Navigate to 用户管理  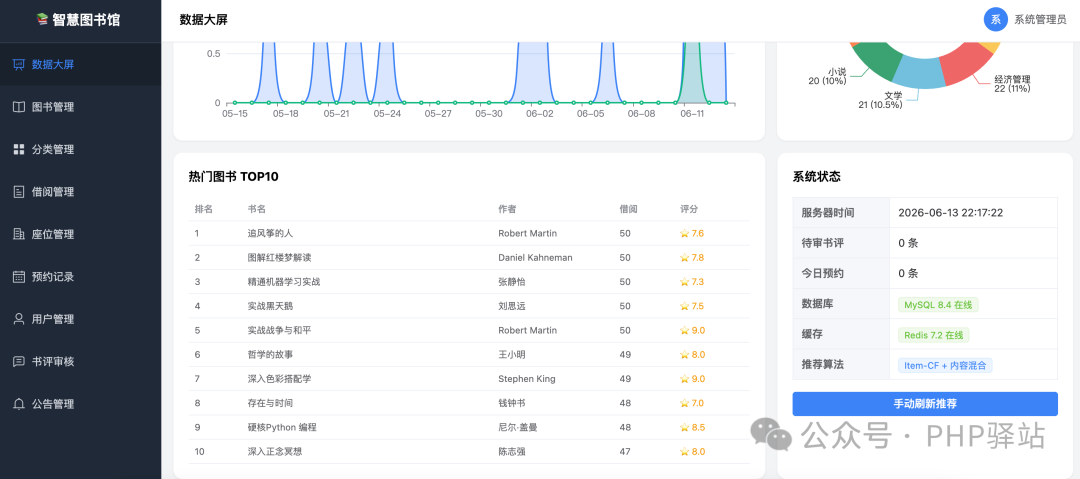pyautogui.click(x=81, y=319)
